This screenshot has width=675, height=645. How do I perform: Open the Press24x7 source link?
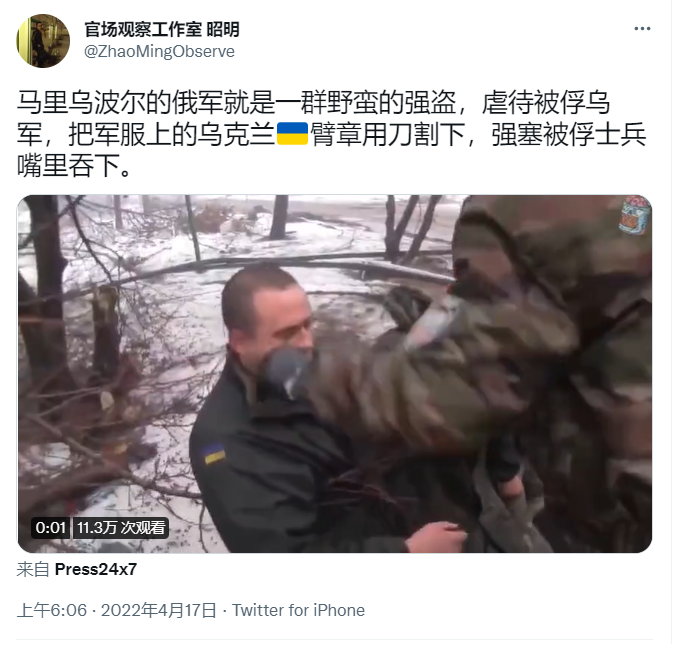[96, 569]
